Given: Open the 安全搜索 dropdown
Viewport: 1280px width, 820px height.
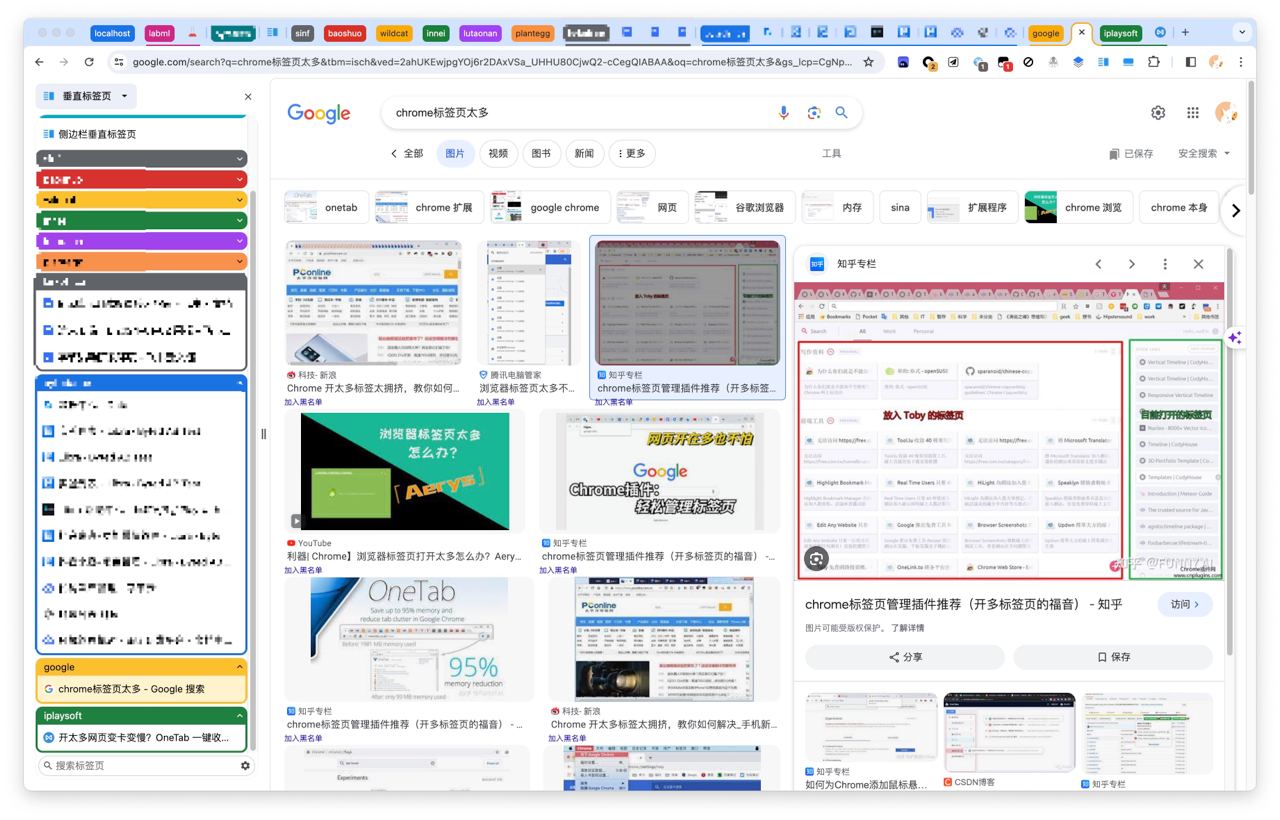Looking at the screenshot, I should click(x=1204, y=154).
